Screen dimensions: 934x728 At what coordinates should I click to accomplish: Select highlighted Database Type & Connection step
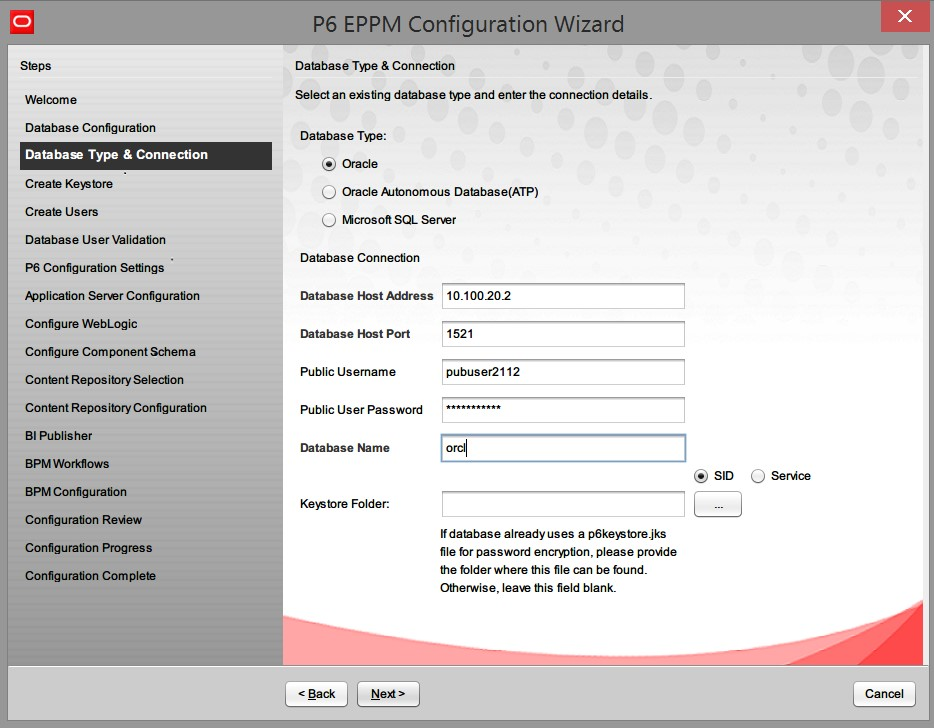pyautogui.click(x=146, y=155)
